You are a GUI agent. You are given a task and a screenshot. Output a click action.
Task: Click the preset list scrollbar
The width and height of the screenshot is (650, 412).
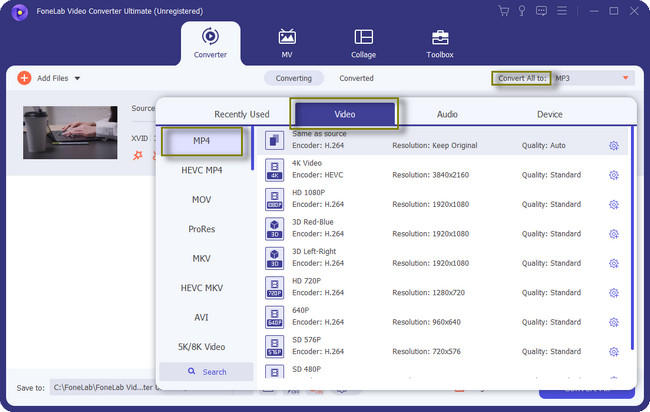tap(632, 238)
